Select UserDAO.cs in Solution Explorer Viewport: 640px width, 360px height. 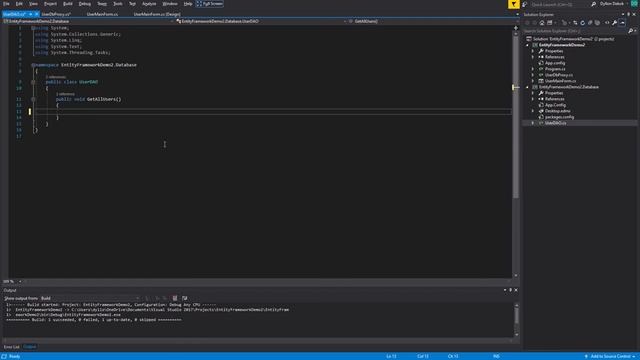[x=556, y=123]
